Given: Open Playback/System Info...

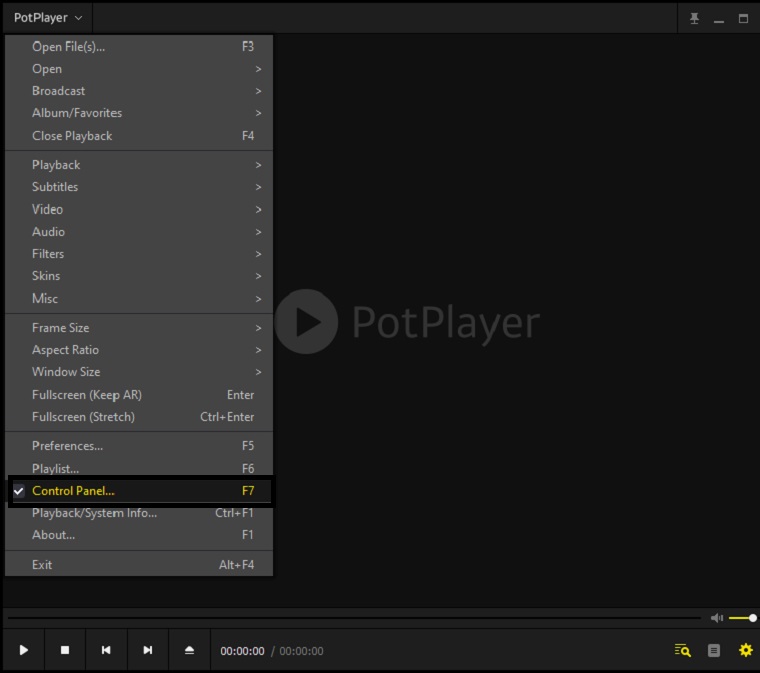Looking at the screenshot, I should point(139,513).
